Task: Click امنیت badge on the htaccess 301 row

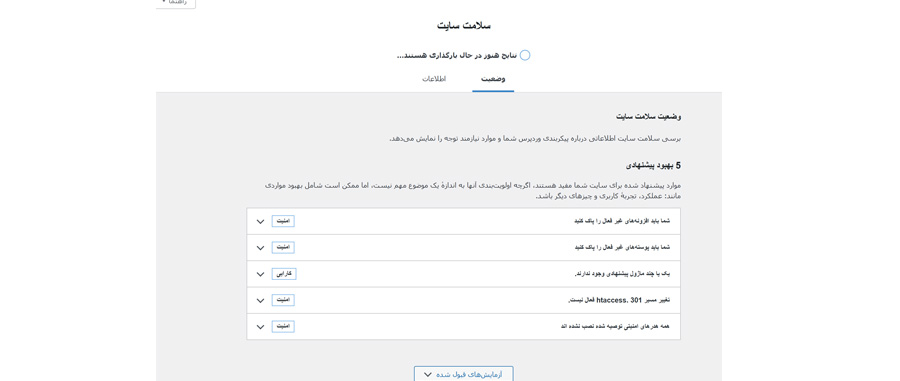Action: pos(283,300)
